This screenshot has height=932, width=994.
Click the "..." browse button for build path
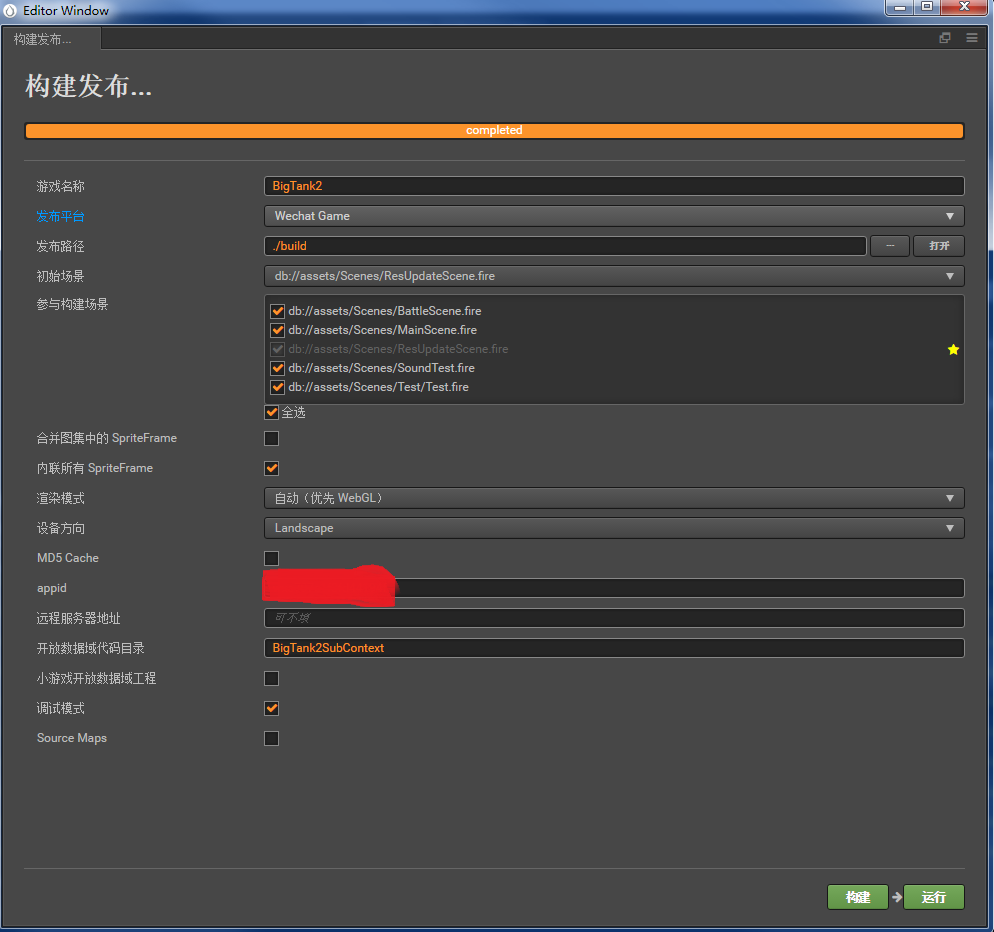coord(890,246)
